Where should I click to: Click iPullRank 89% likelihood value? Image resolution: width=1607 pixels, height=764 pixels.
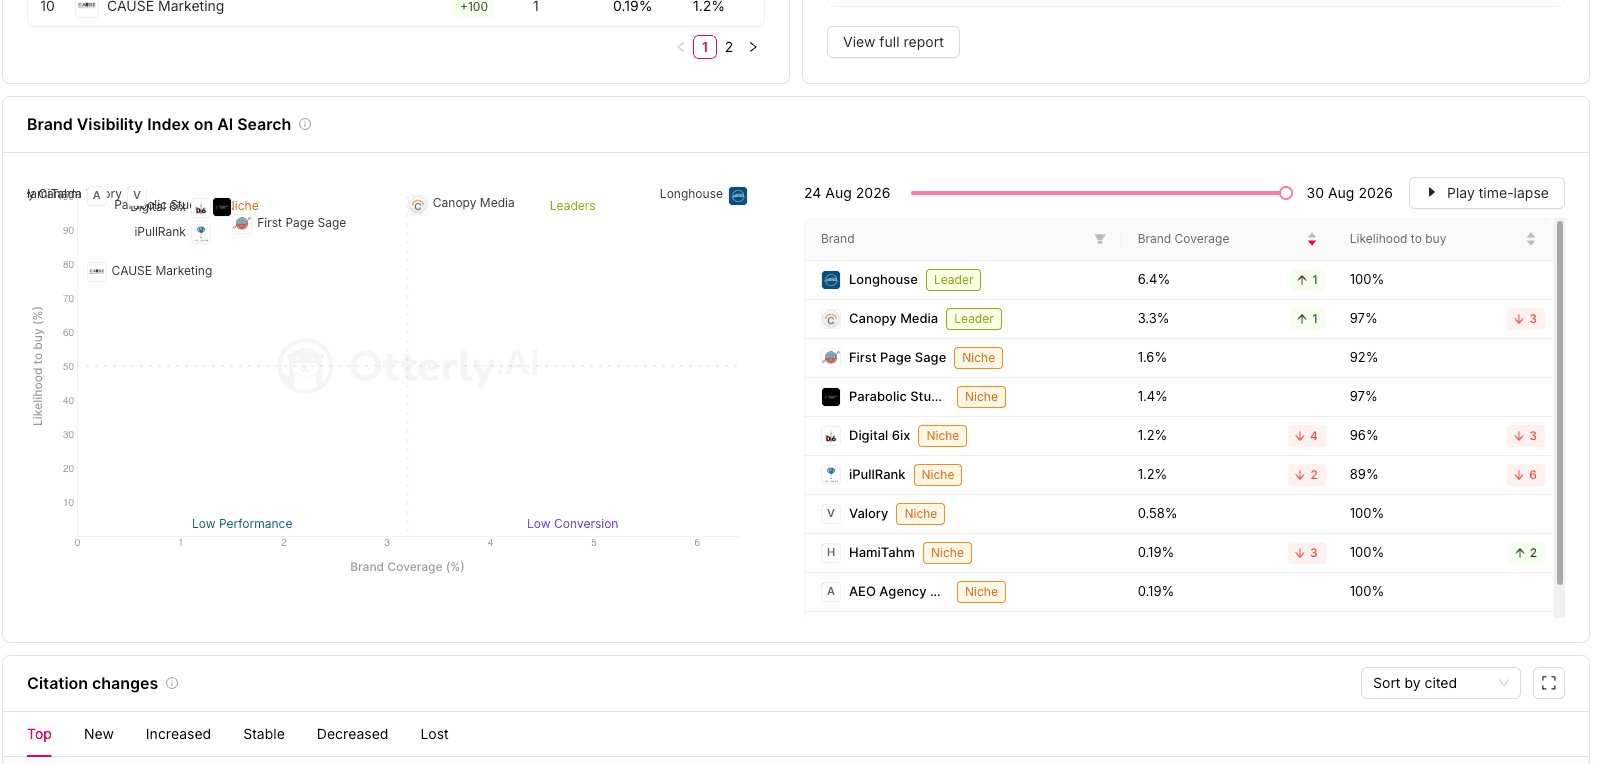[x=1364, y=475]
